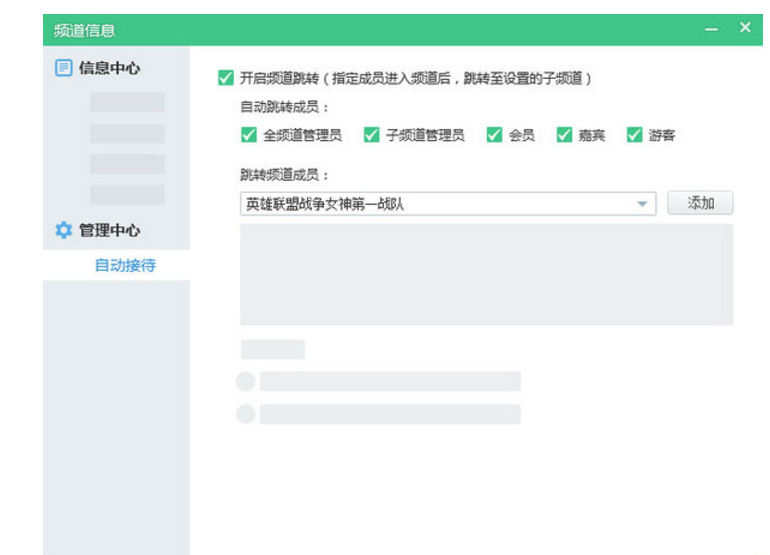Click the 英雄联盟战争女神第一战队 combo box text

(x=330, y=204)
